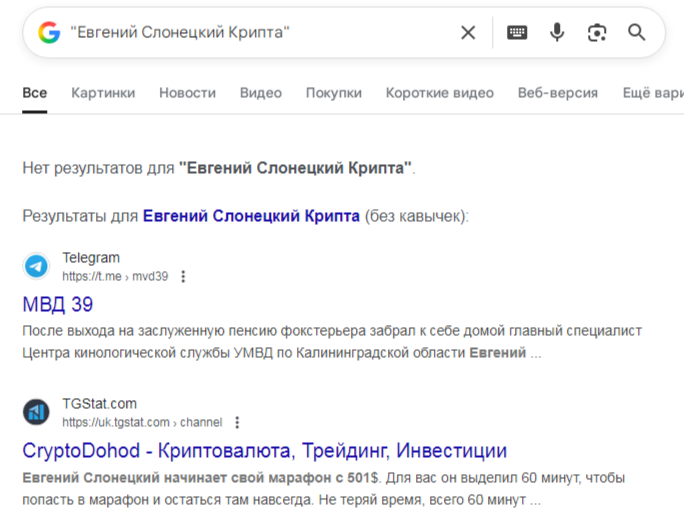Open the Покупки tab
This screenshot has height=514, width=684.
[334, 93]
